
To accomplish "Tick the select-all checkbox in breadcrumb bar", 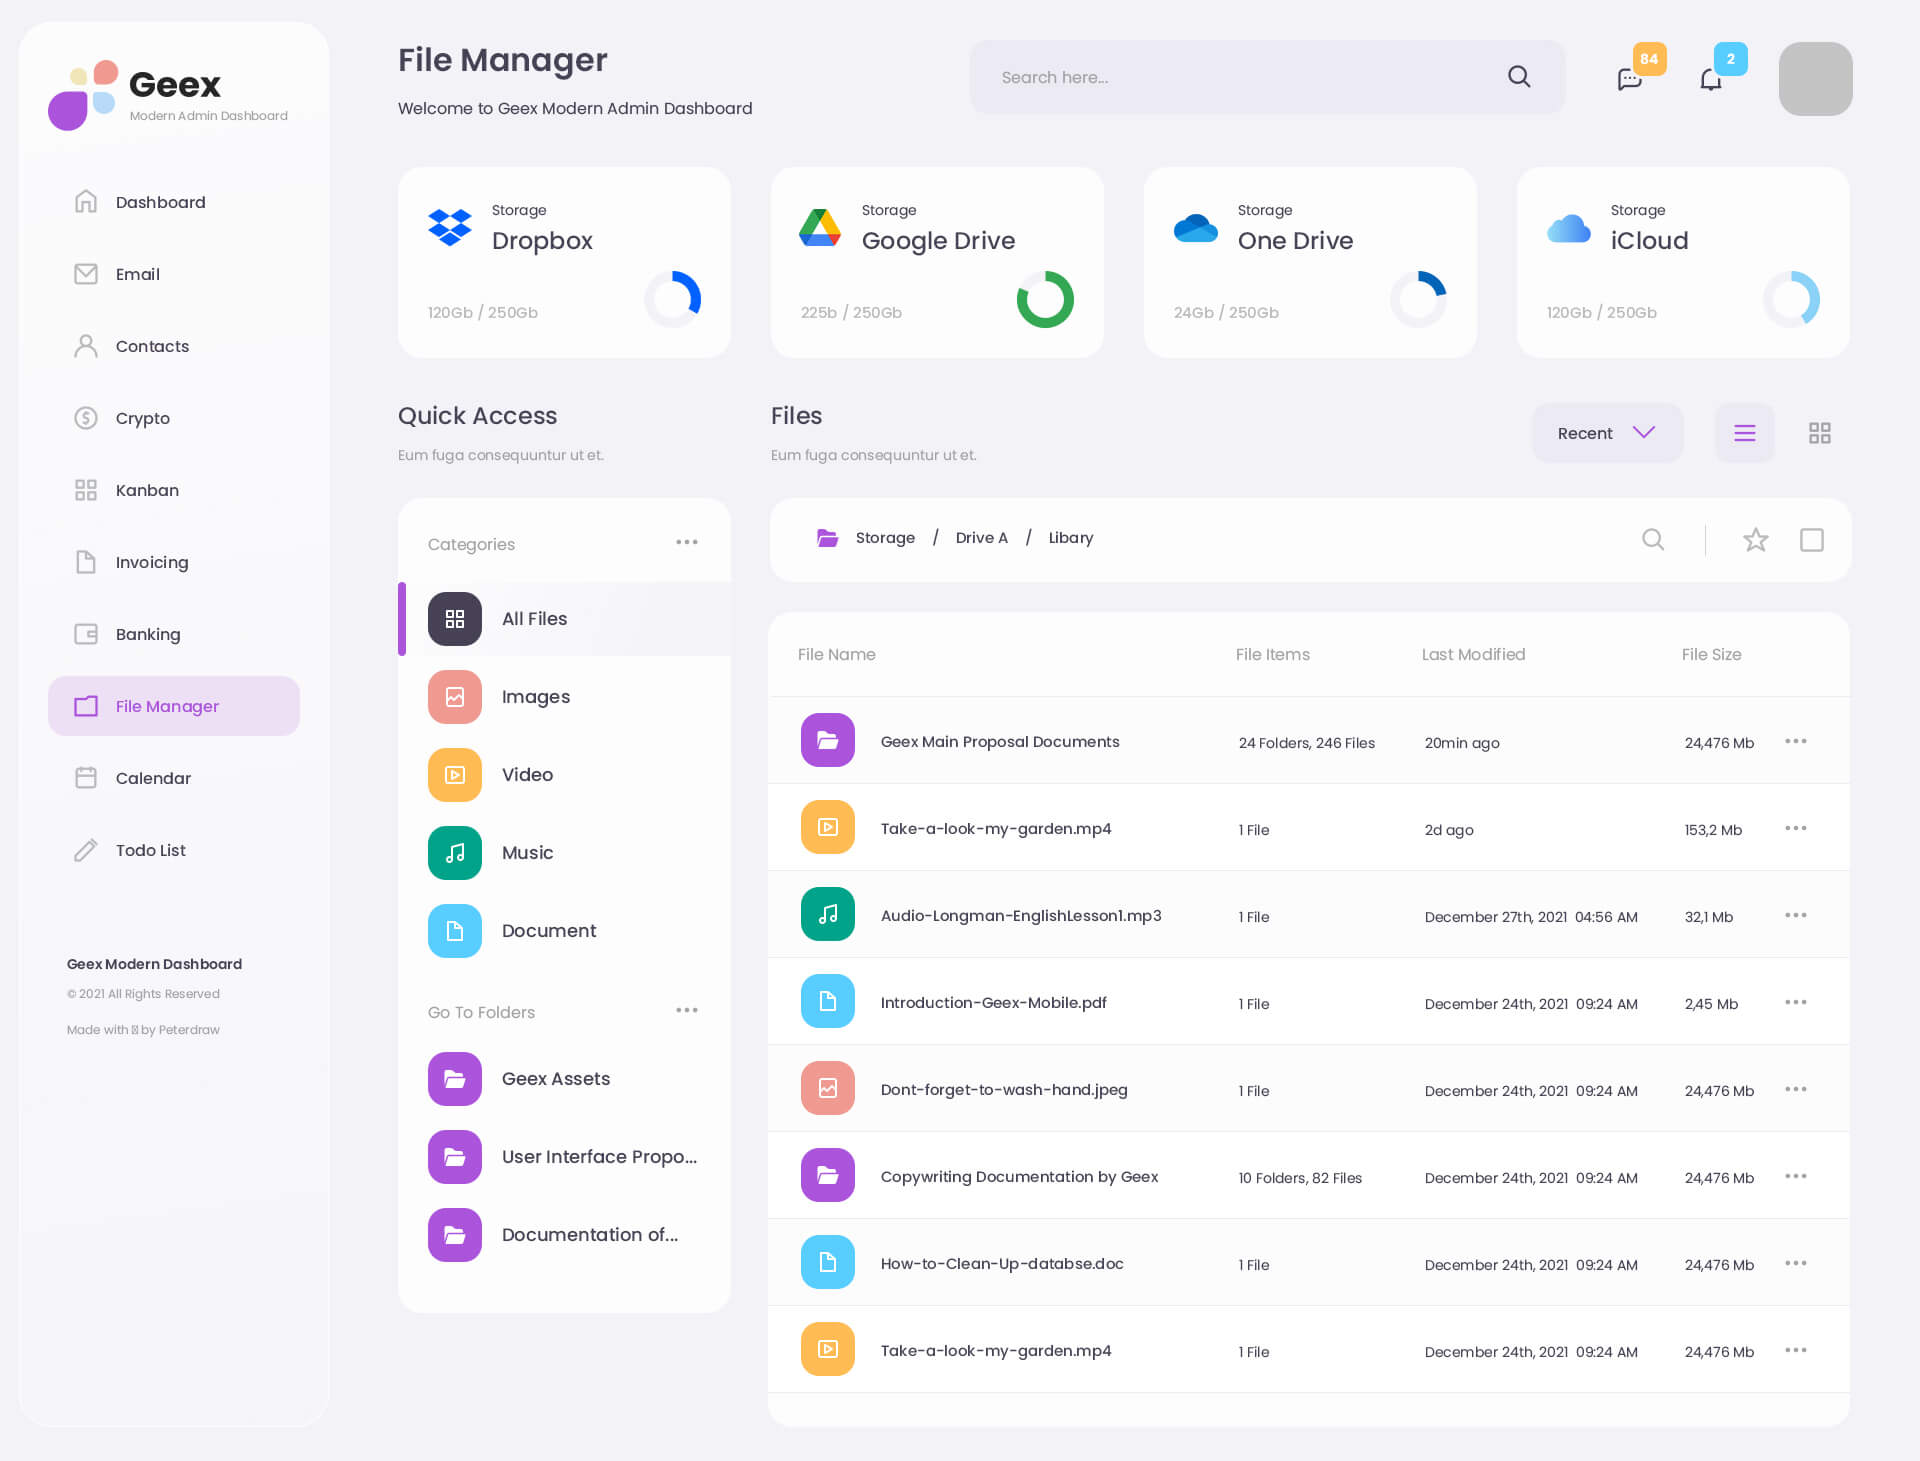I will click(1811, 540).
